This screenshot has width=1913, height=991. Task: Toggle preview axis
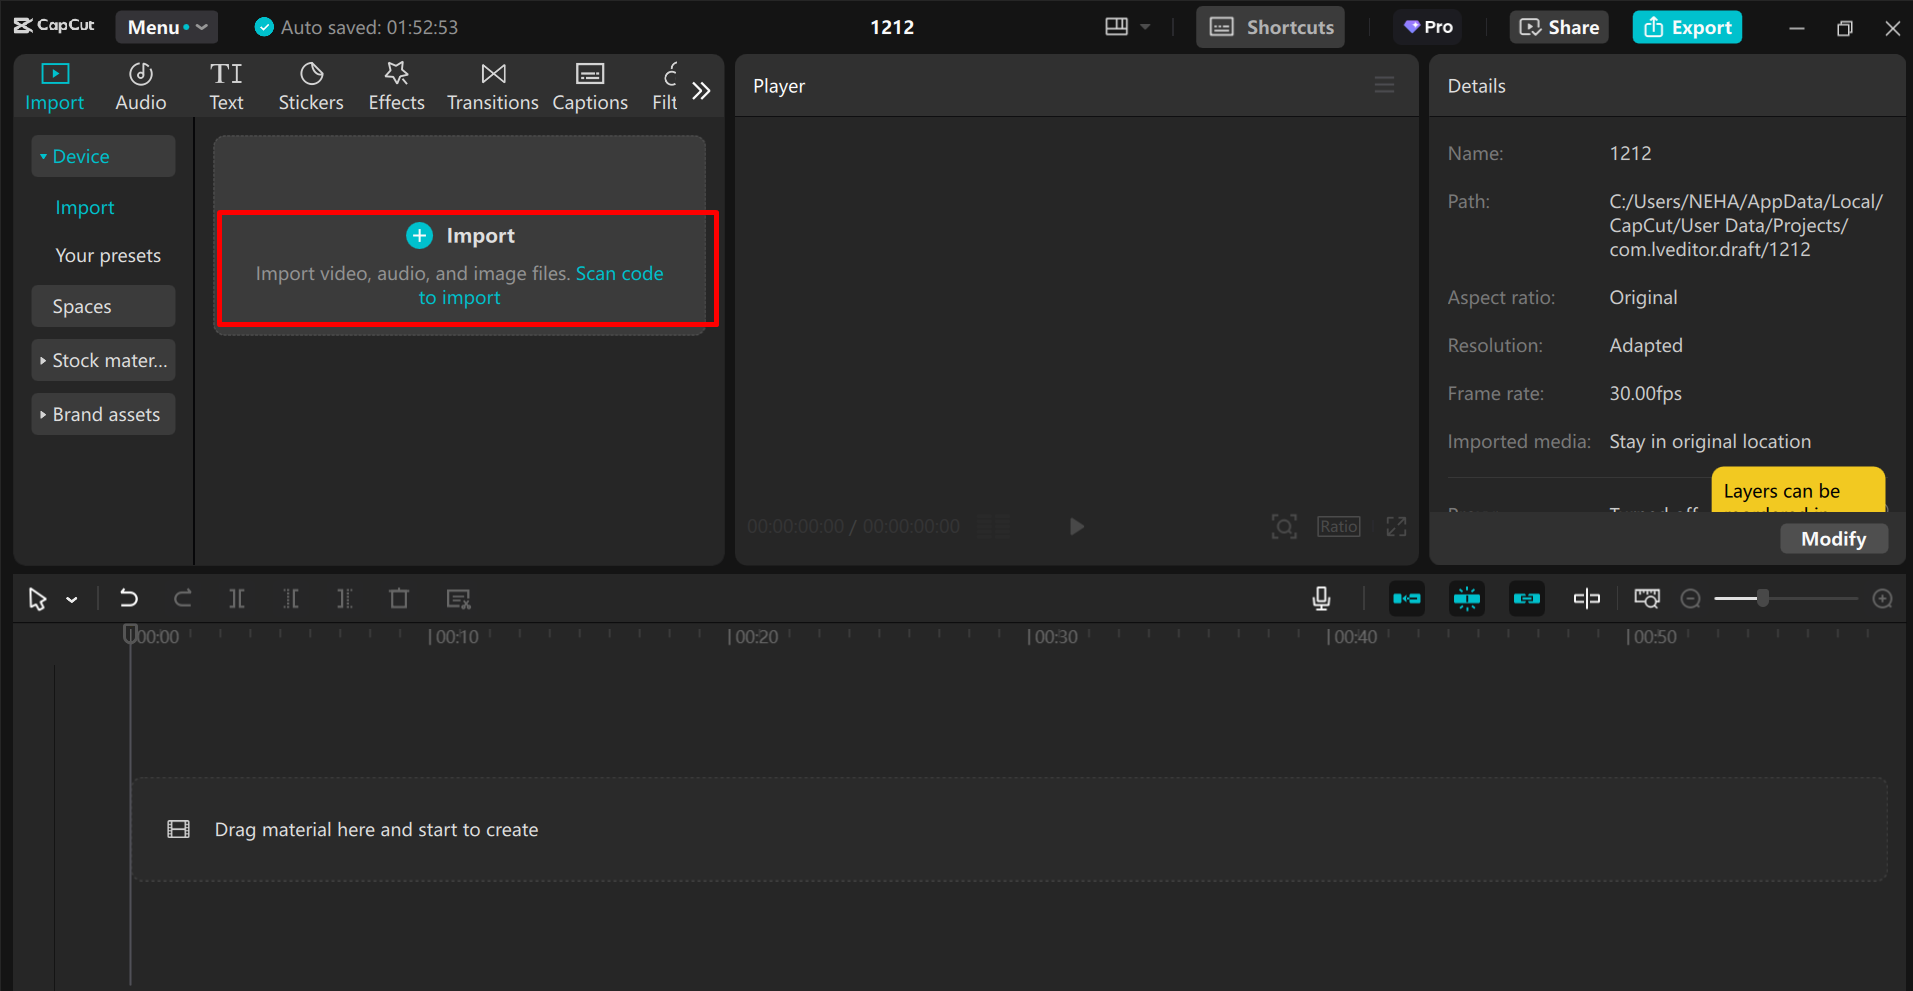coord(1587,599)
